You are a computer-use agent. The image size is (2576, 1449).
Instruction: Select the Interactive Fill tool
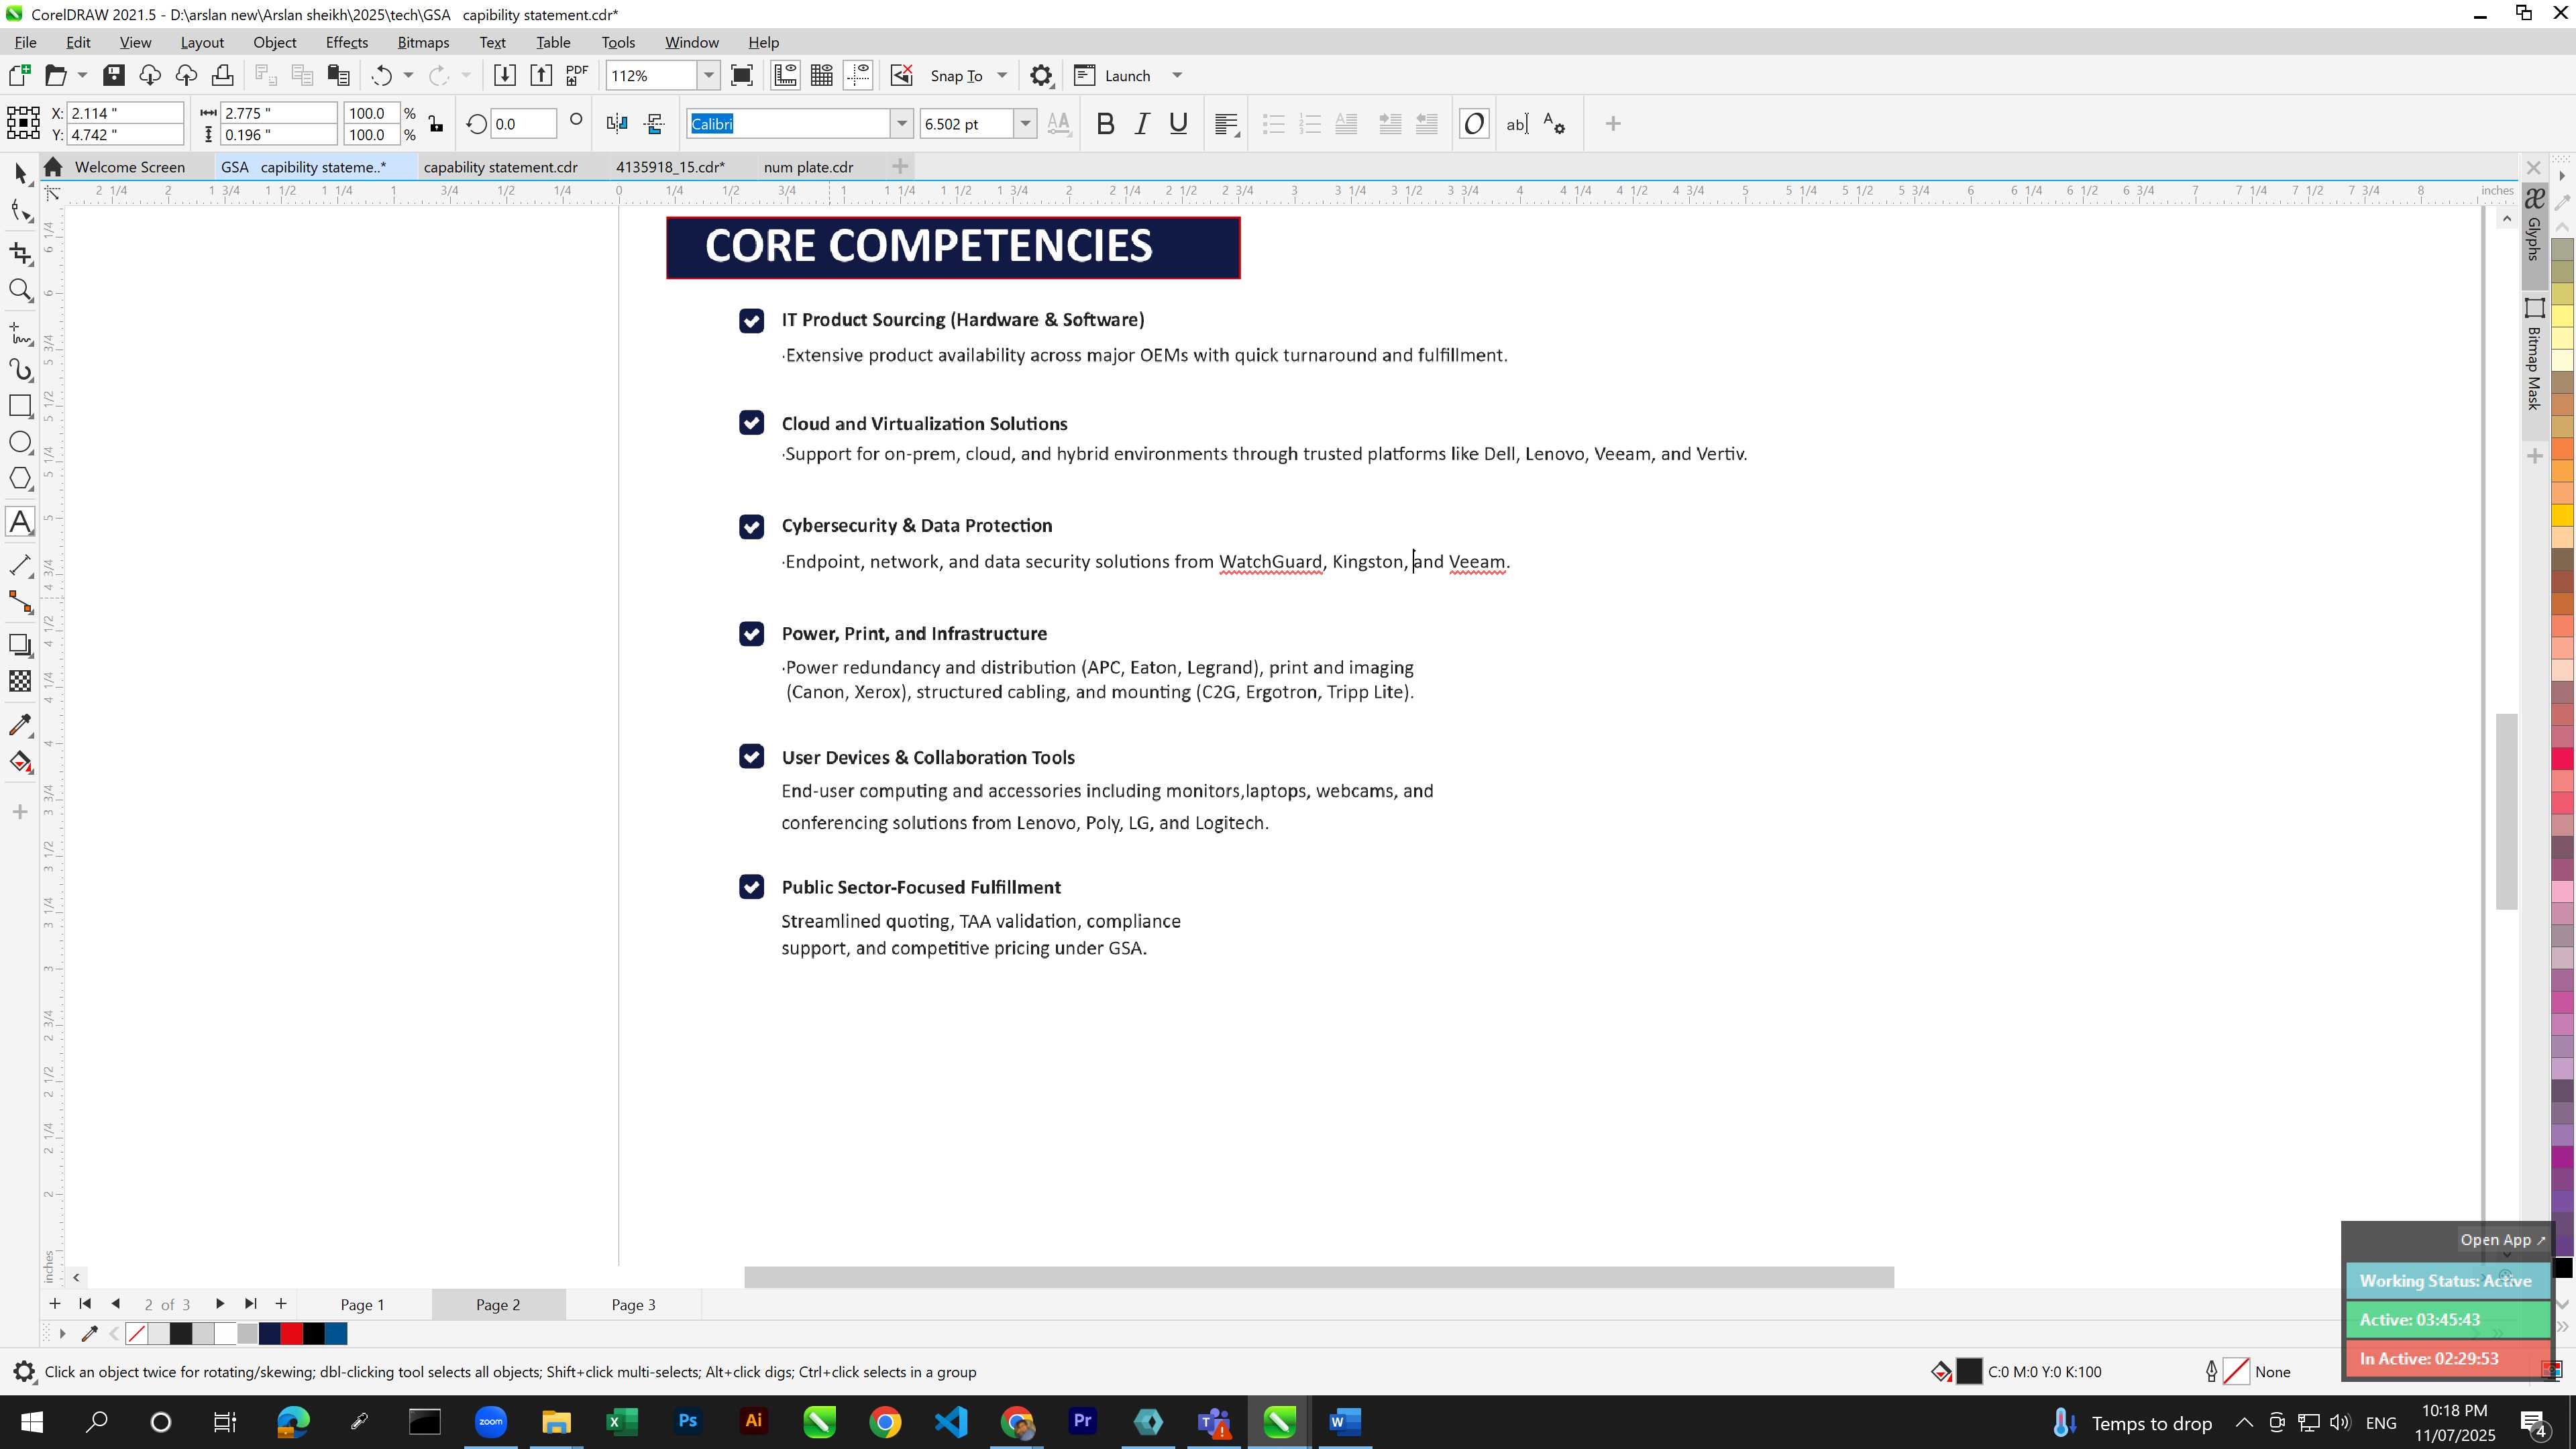(20, 762)
